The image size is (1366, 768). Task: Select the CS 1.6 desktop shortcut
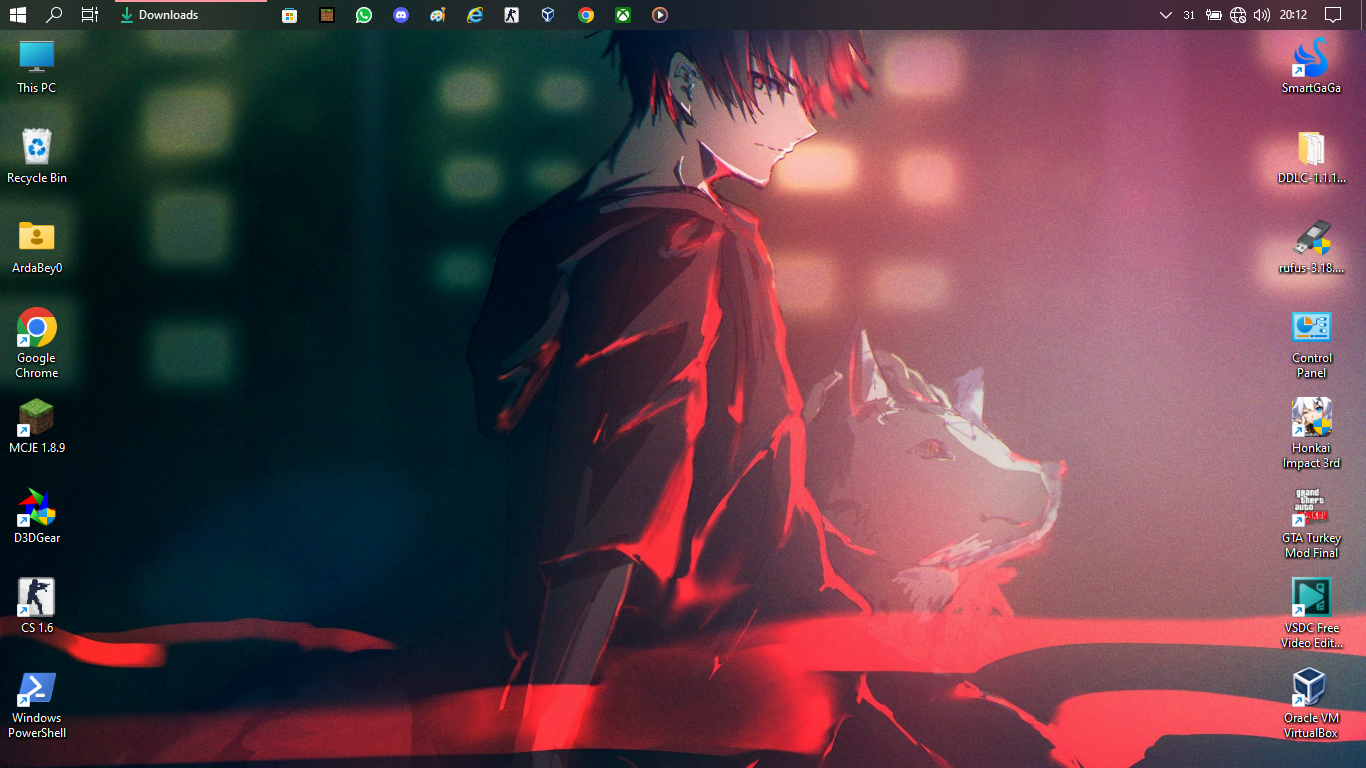pos(37,607)
